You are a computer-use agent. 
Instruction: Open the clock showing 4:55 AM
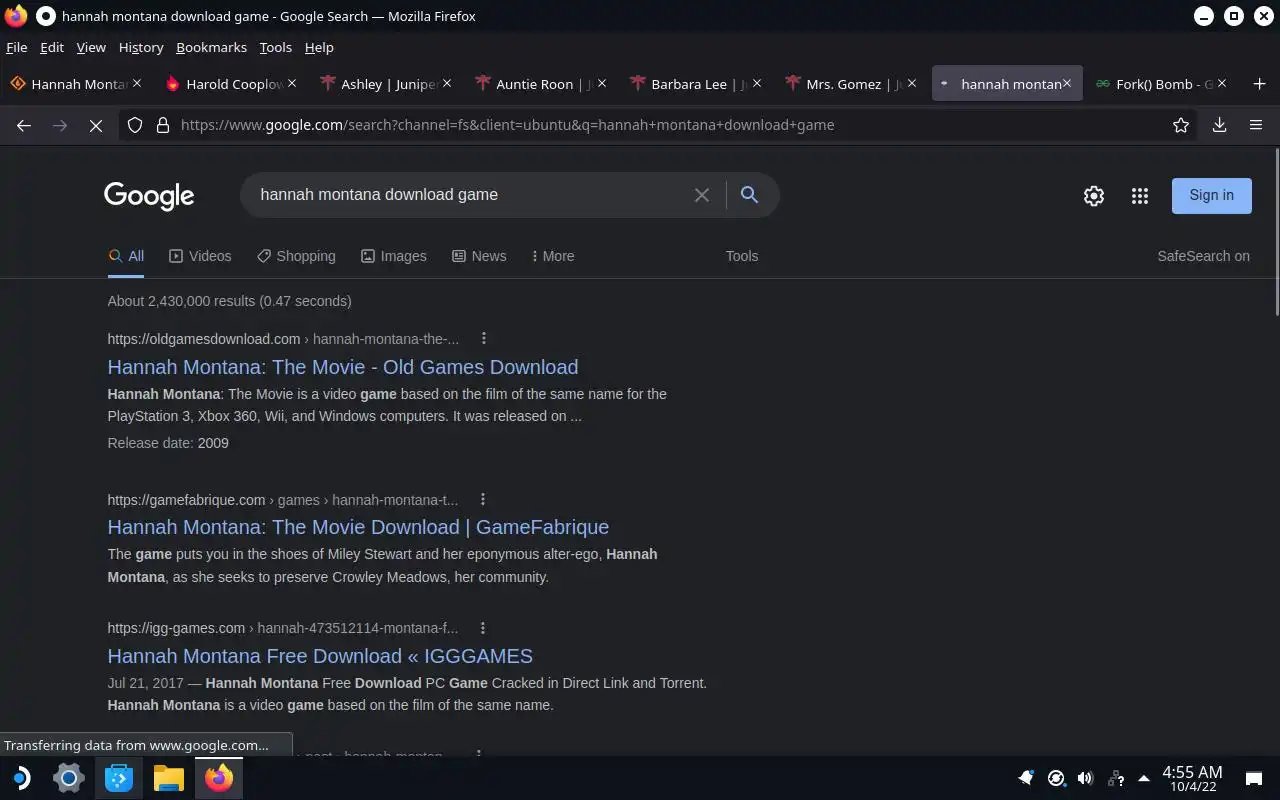point(1192,778)
